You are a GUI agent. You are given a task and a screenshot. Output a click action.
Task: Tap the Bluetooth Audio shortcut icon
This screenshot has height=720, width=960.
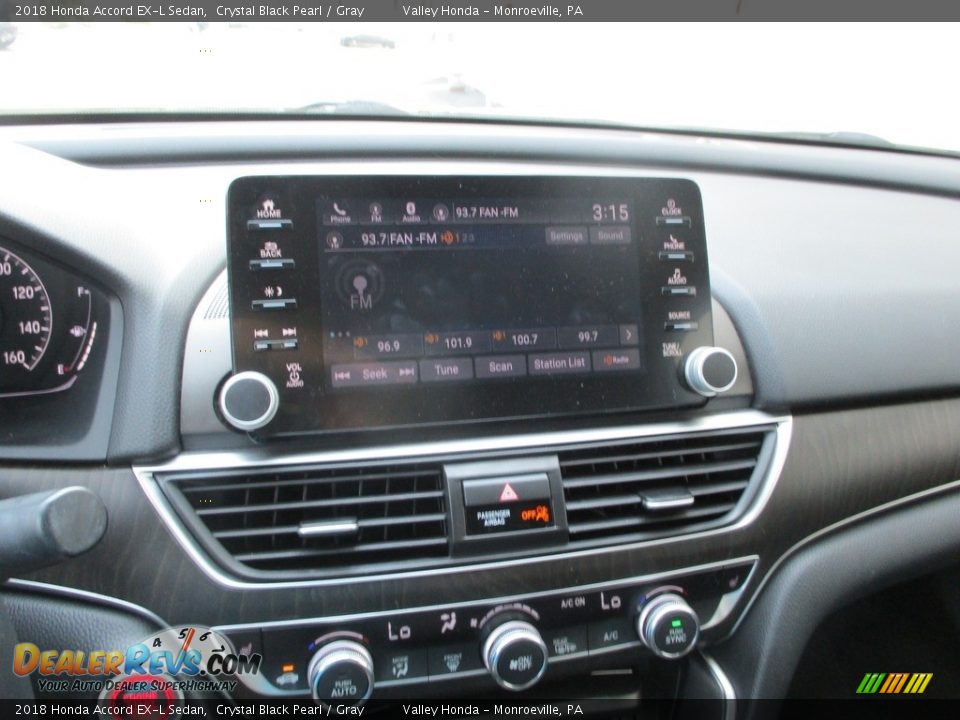pos(410,212)
